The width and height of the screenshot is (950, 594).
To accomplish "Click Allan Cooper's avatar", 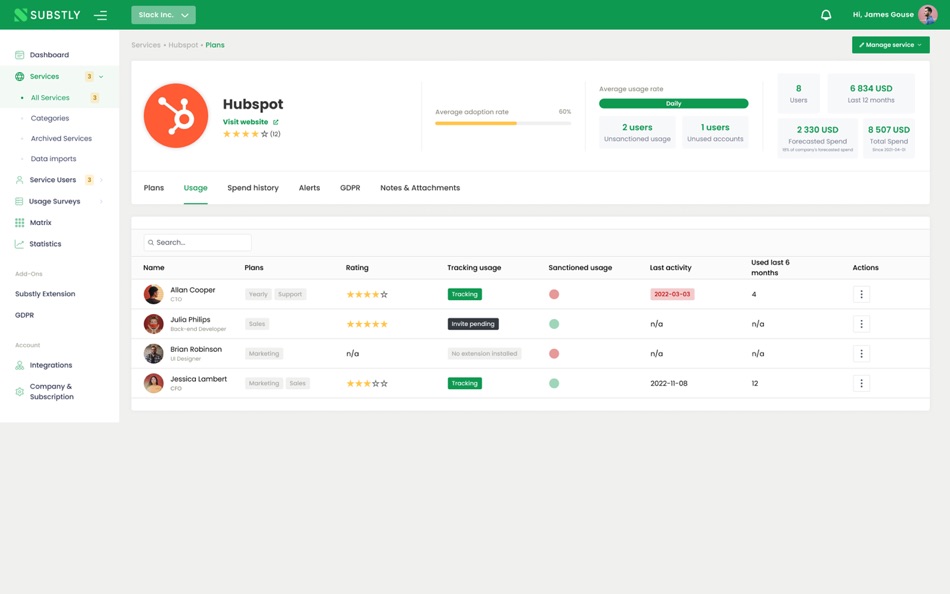I will tap(153, 294).
